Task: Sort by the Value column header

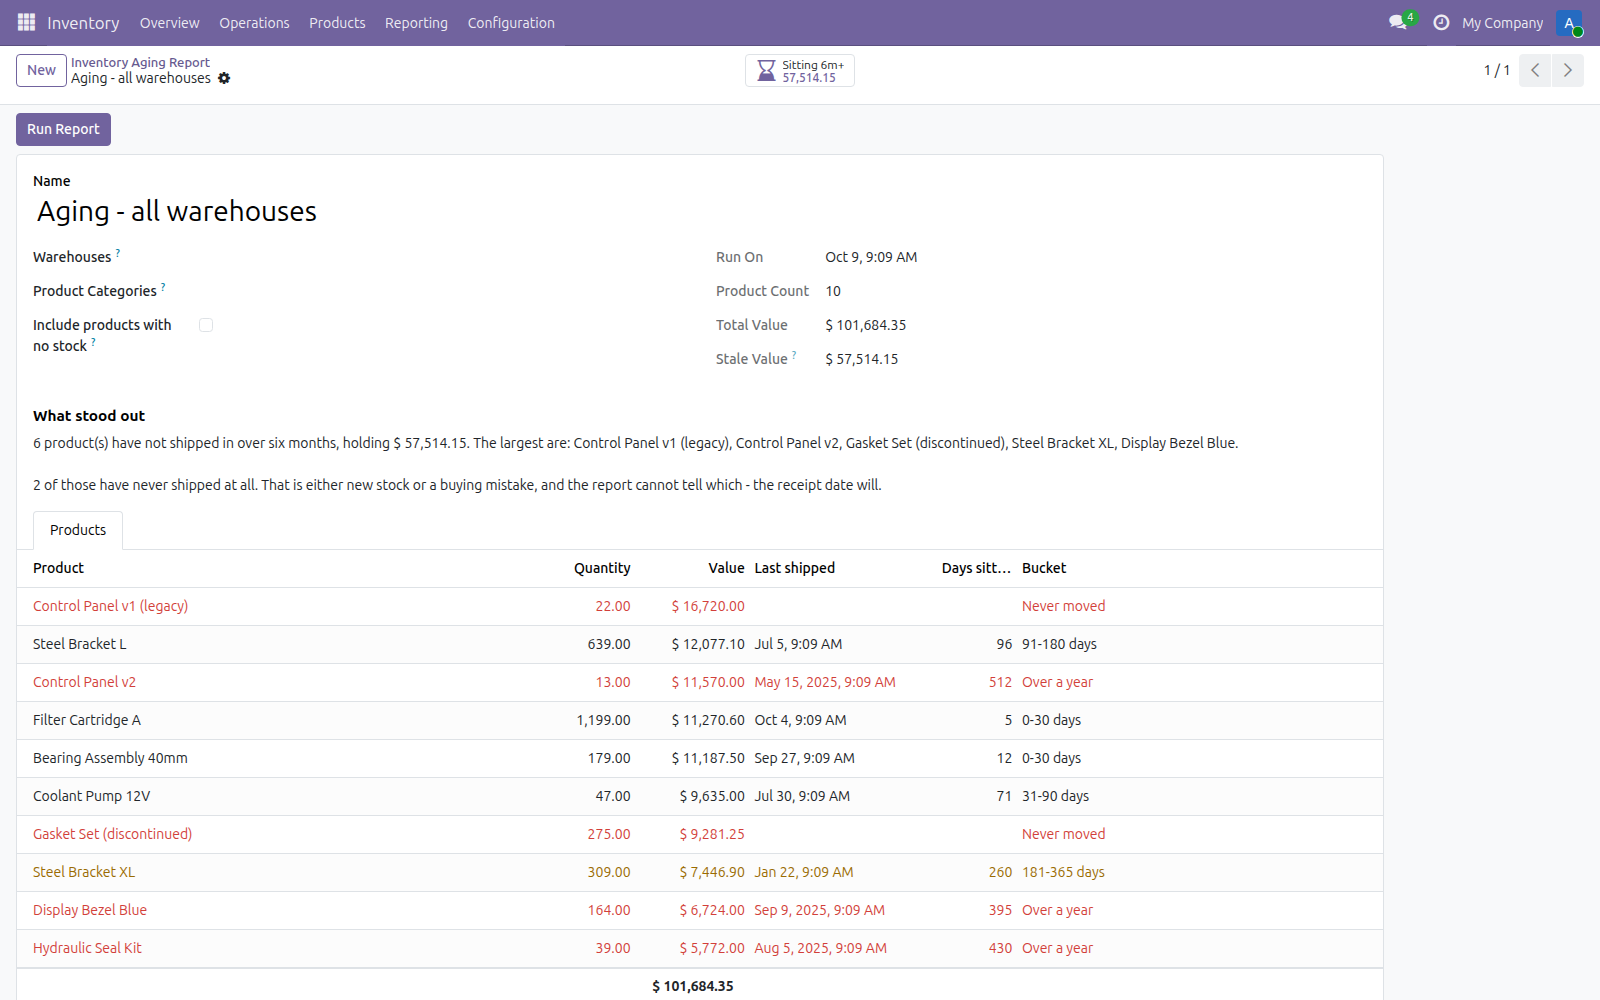Action: coord(726,568)
